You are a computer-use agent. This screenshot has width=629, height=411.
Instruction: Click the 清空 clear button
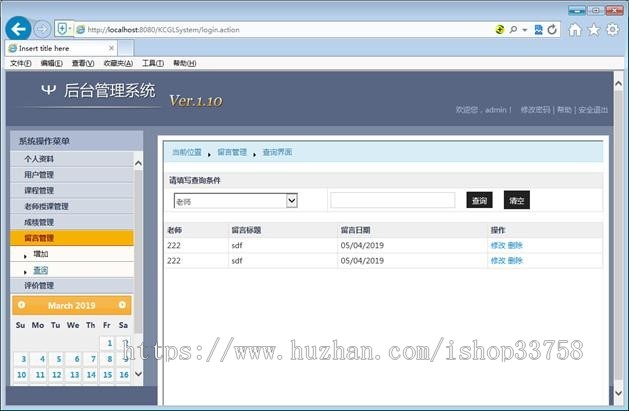coord(517,200)
